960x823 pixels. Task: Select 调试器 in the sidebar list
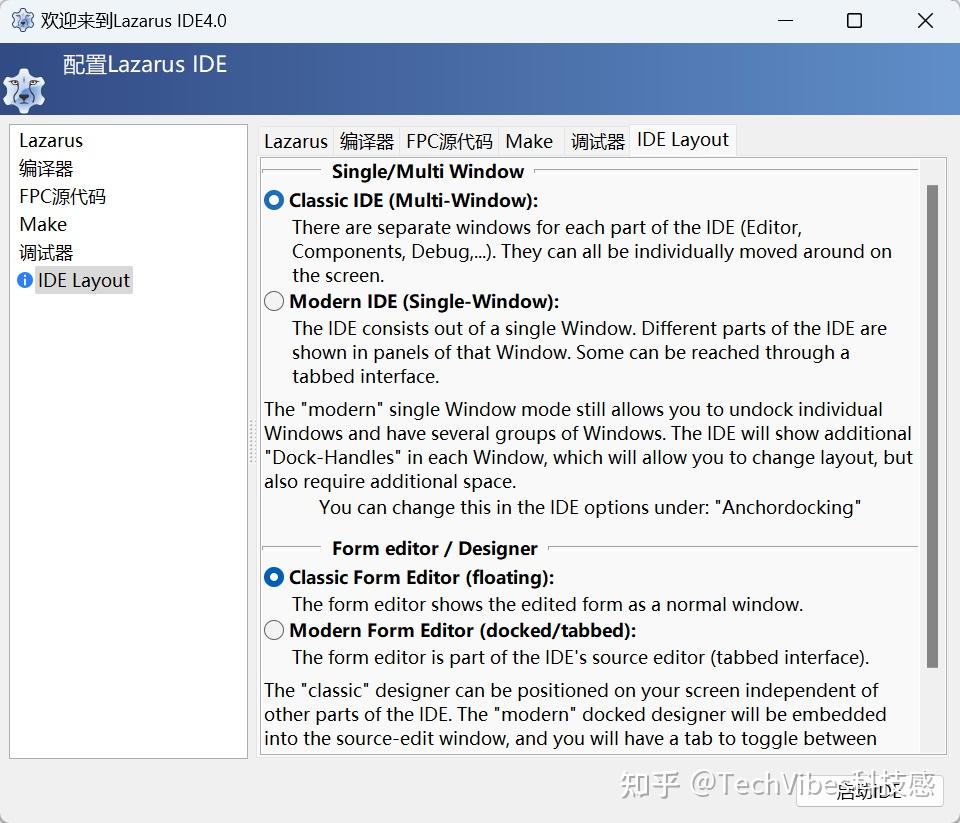coord(46,252)
